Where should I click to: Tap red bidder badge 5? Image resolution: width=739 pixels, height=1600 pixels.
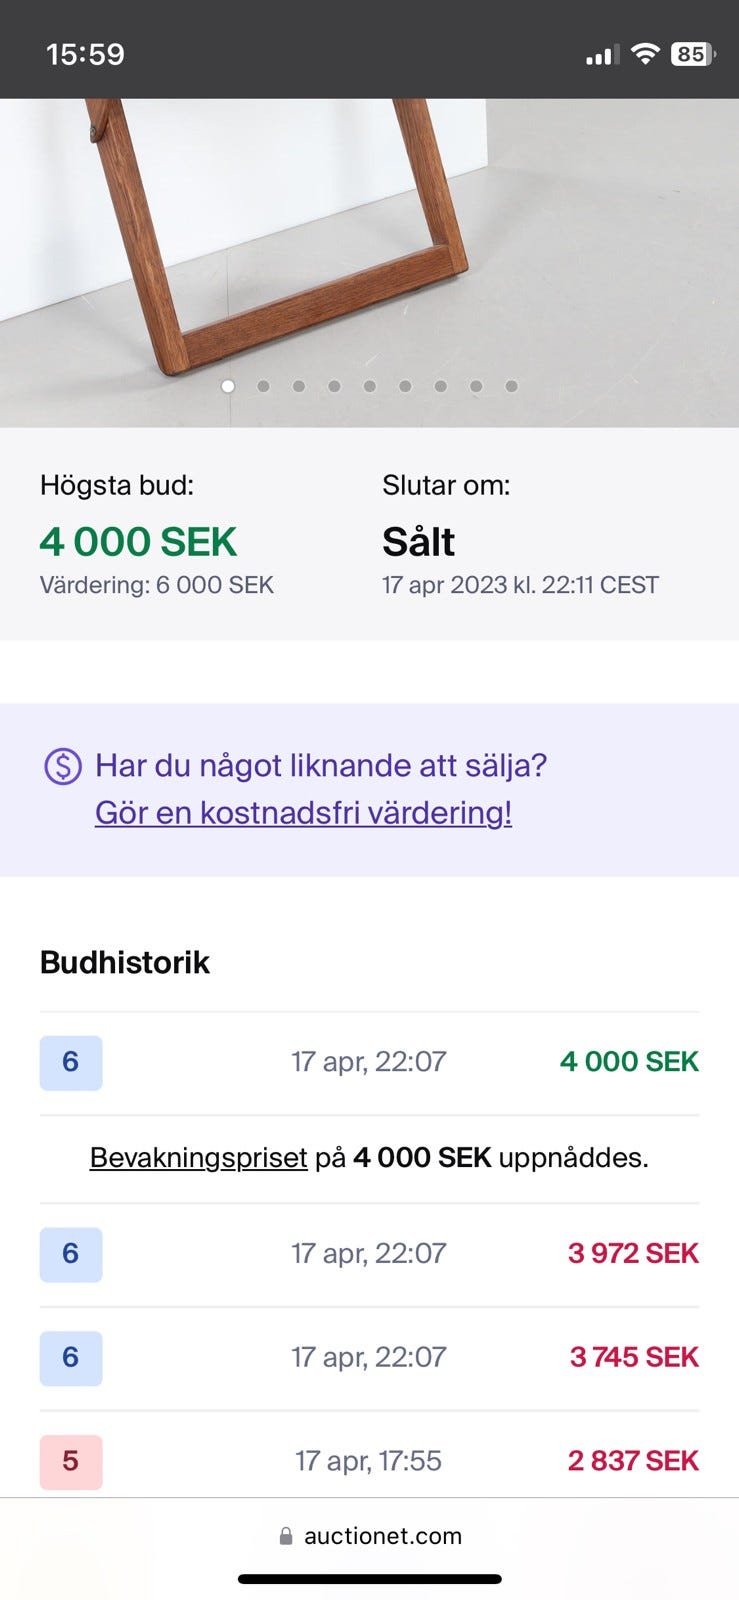[x=71, y=1461]
